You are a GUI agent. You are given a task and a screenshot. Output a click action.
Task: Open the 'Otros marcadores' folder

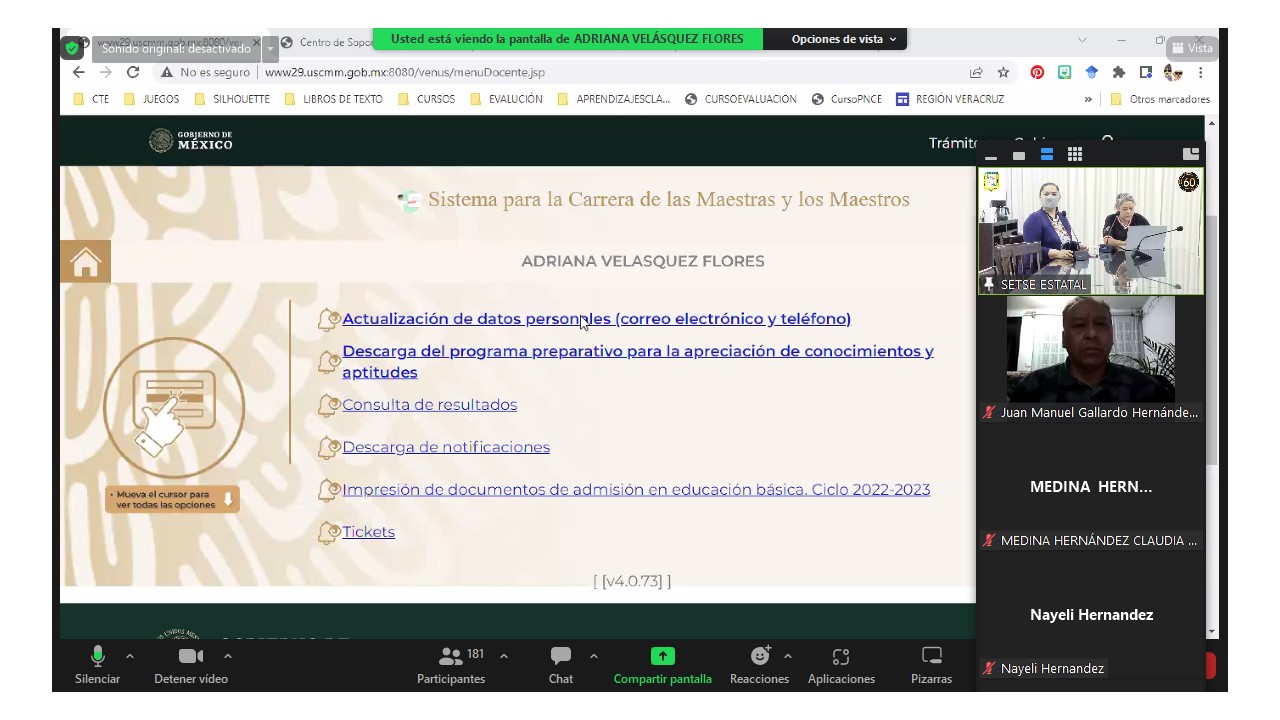(1160, 99)
